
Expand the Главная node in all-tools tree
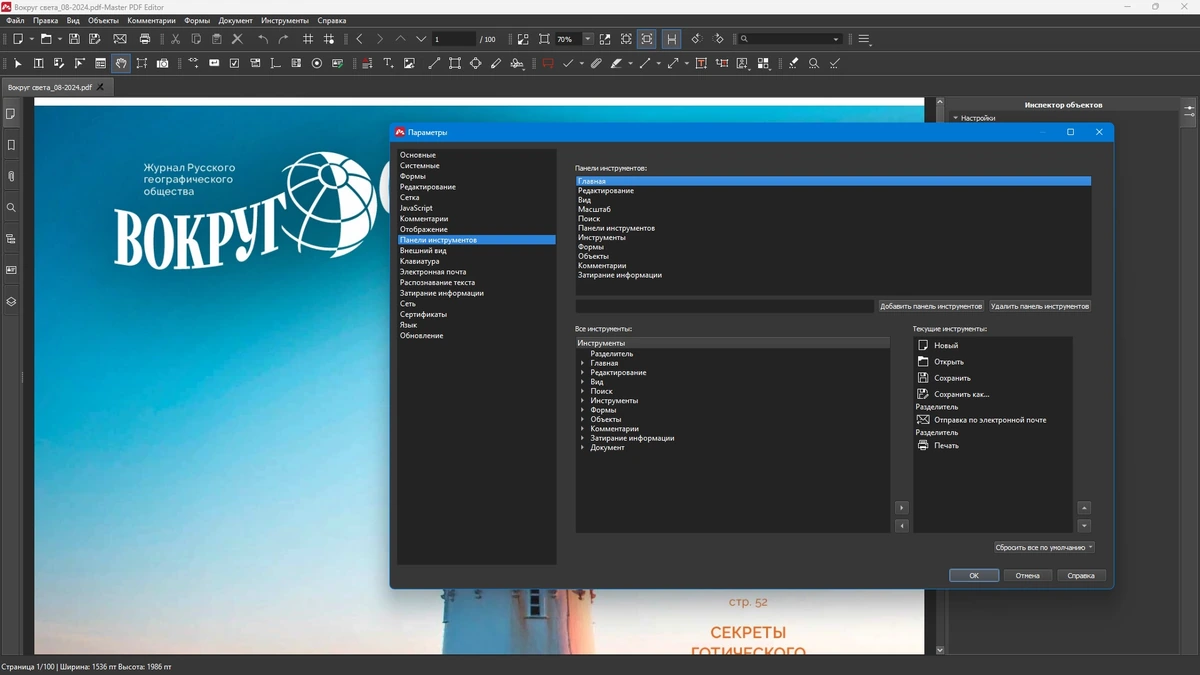tap(583, 363)
